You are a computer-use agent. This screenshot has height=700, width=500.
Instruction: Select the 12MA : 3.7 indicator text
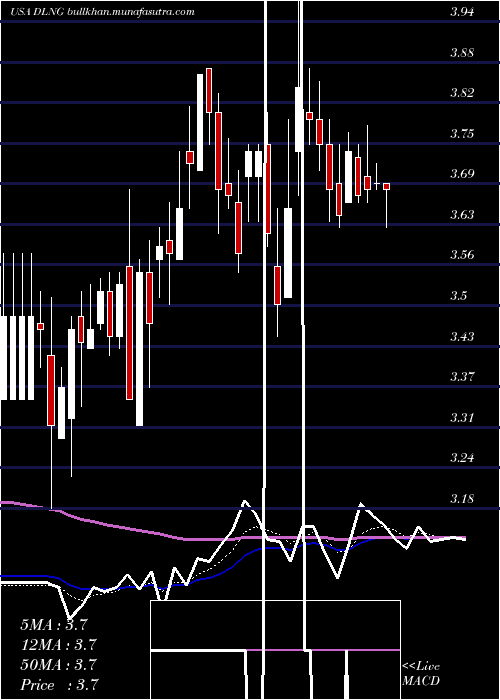[58, 645]
